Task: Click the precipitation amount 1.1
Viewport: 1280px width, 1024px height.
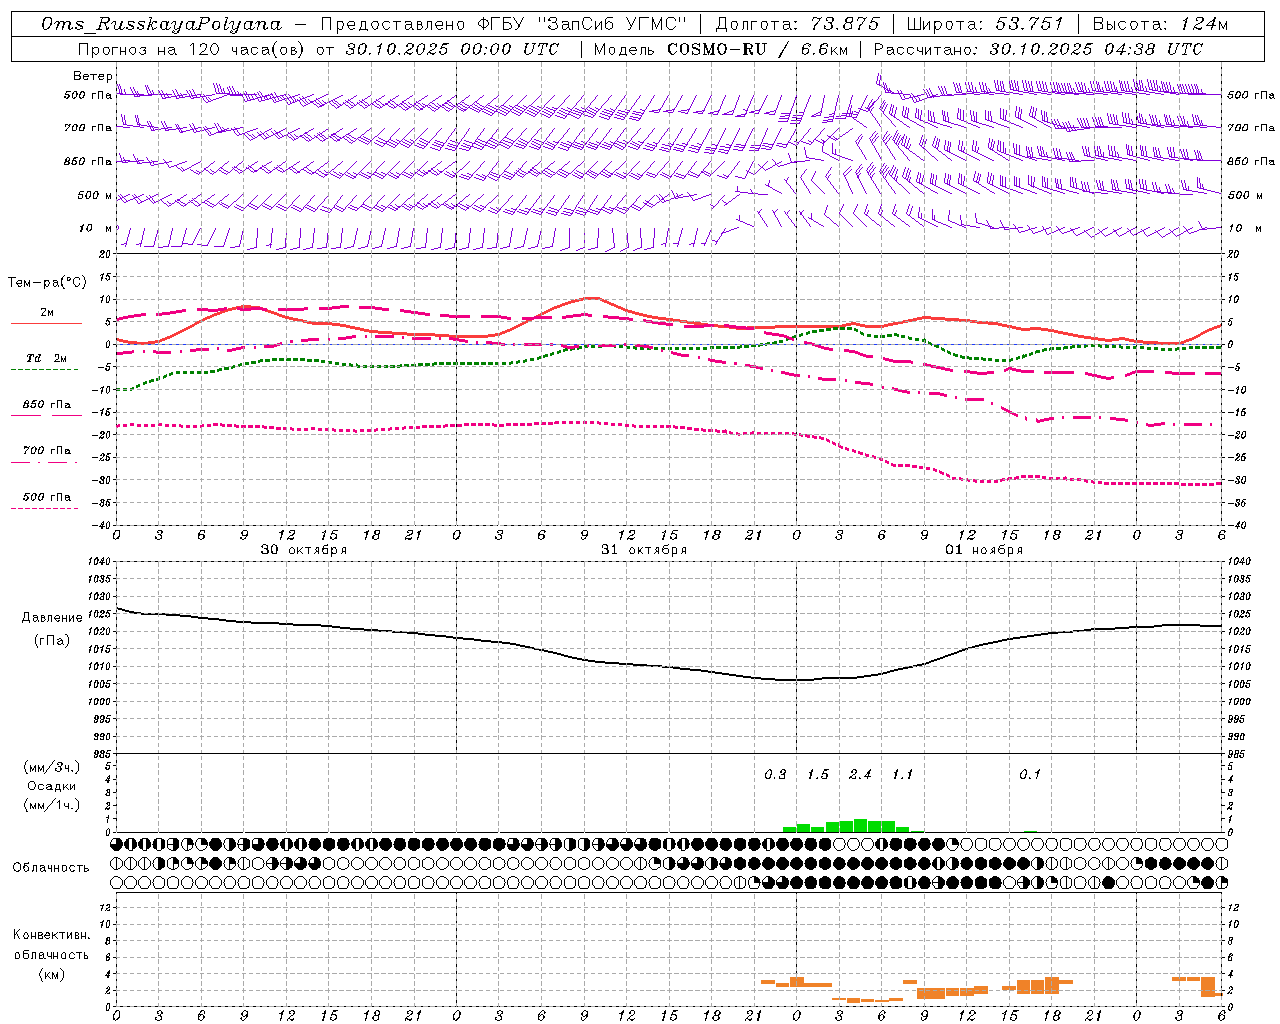Action: click(902, 775)
